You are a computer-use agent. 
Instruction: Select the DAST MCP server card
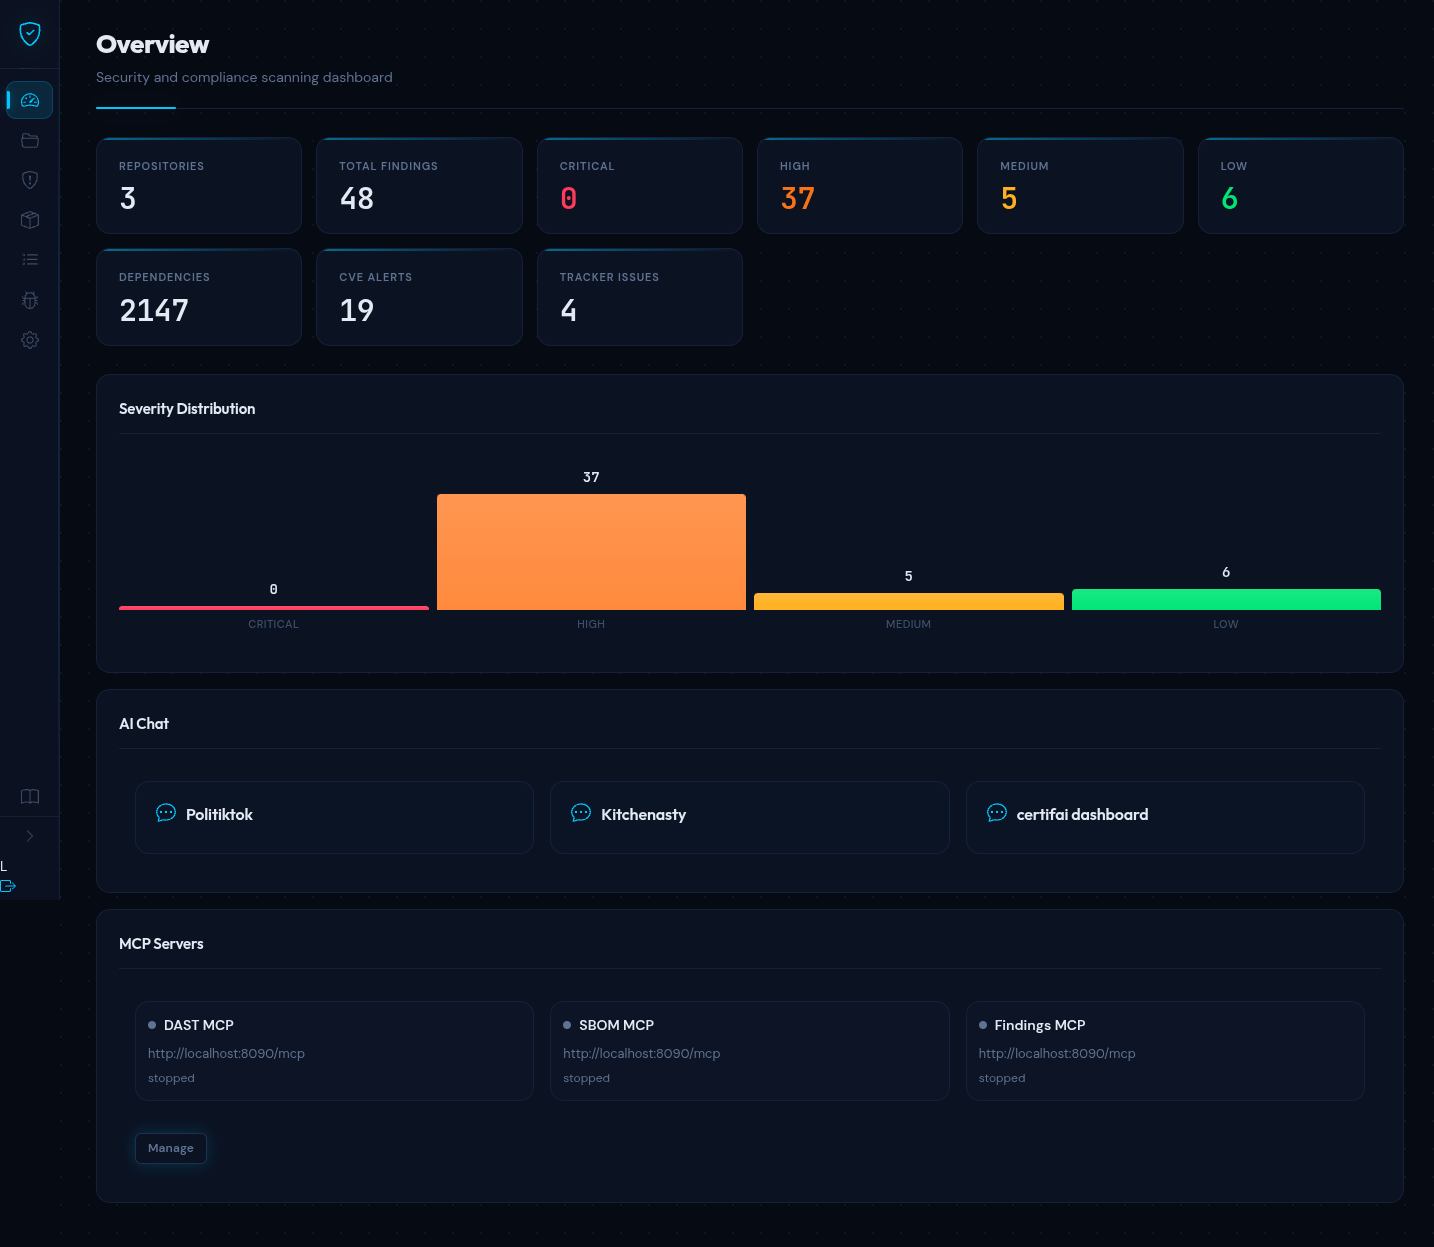click(x=334, y=1050)
